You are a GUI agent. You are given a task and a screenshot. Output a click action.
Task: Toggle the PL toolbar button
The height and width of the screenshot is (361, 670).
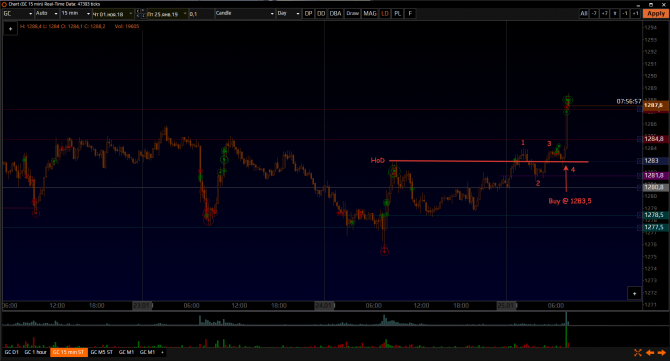coord(398,14)
